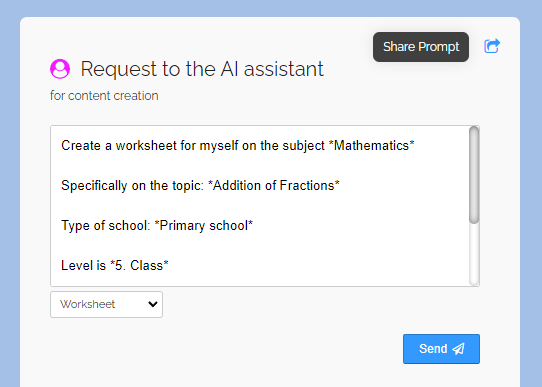Click the scrollbar track below the thumb
The height and width of the screenshot is (387, 542).
coord(474,254)
